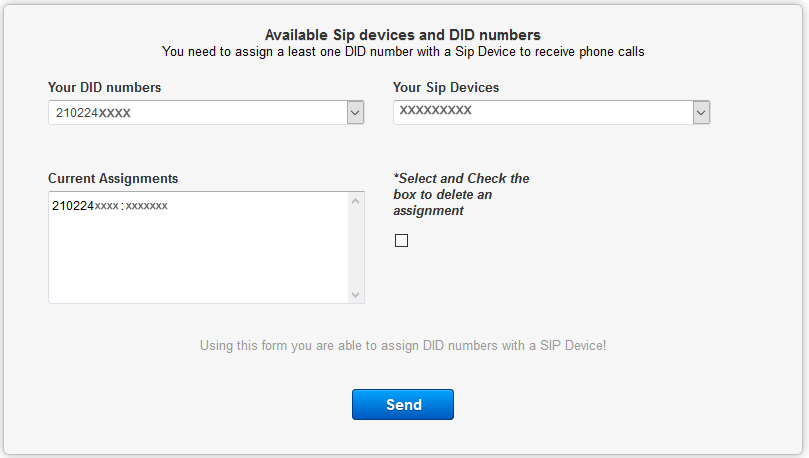Click the Sip Devices field showing XXXXXXXXX
Image resolution: width=809 pixels, height=458 pixels.
coord(541,112)
